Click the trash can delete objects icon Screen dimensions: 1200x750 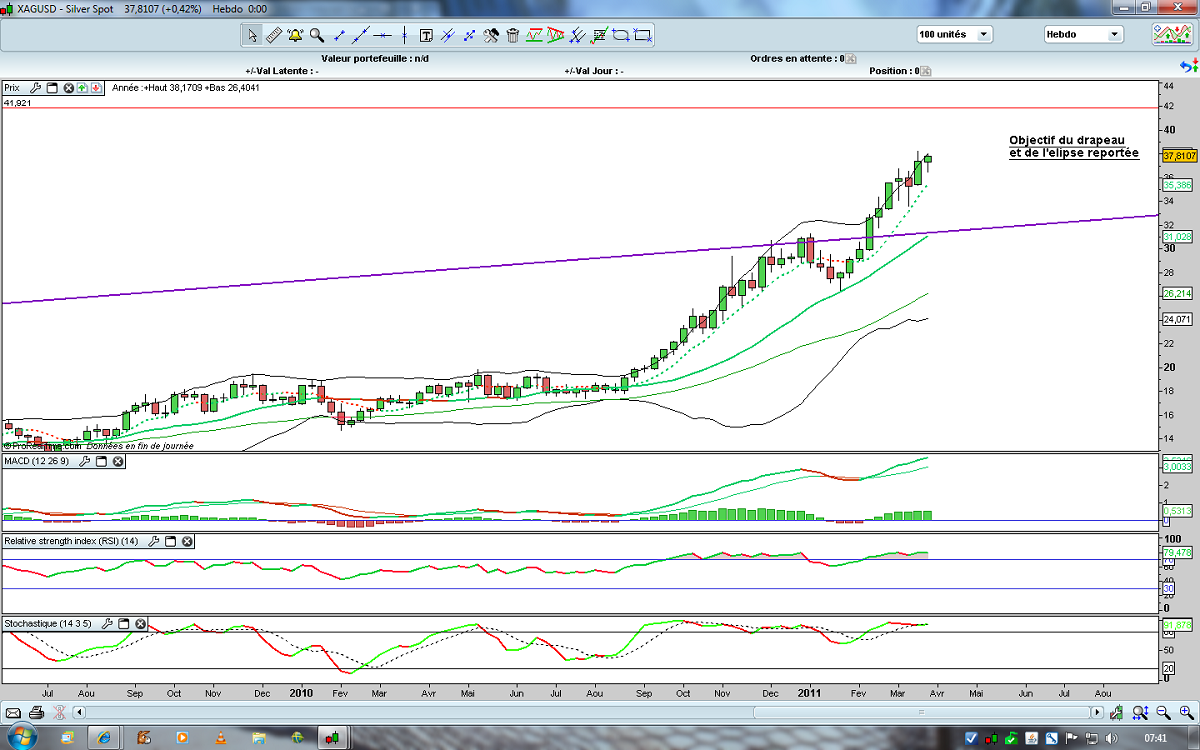coord(513,35)
